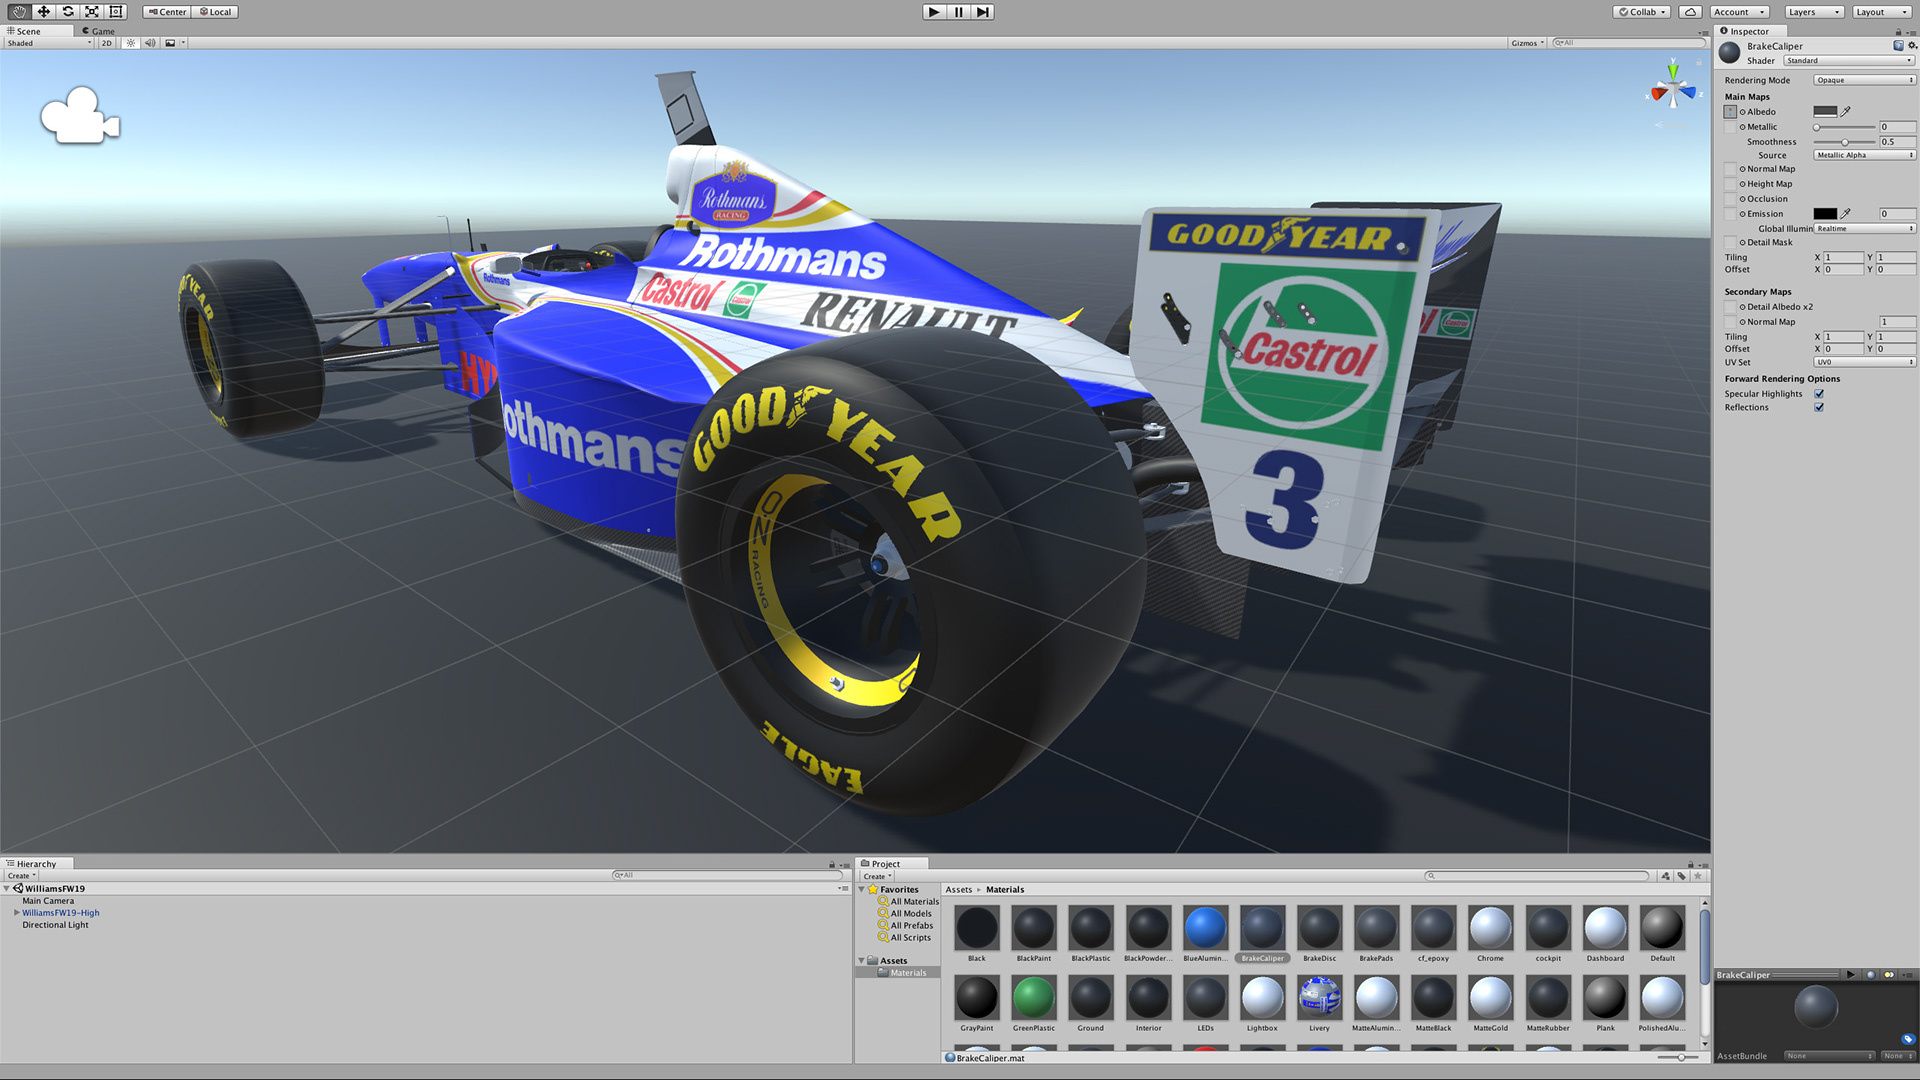Screen dimensions: 1920x1080
Task: Select the Hand tool
Action: 19,12
